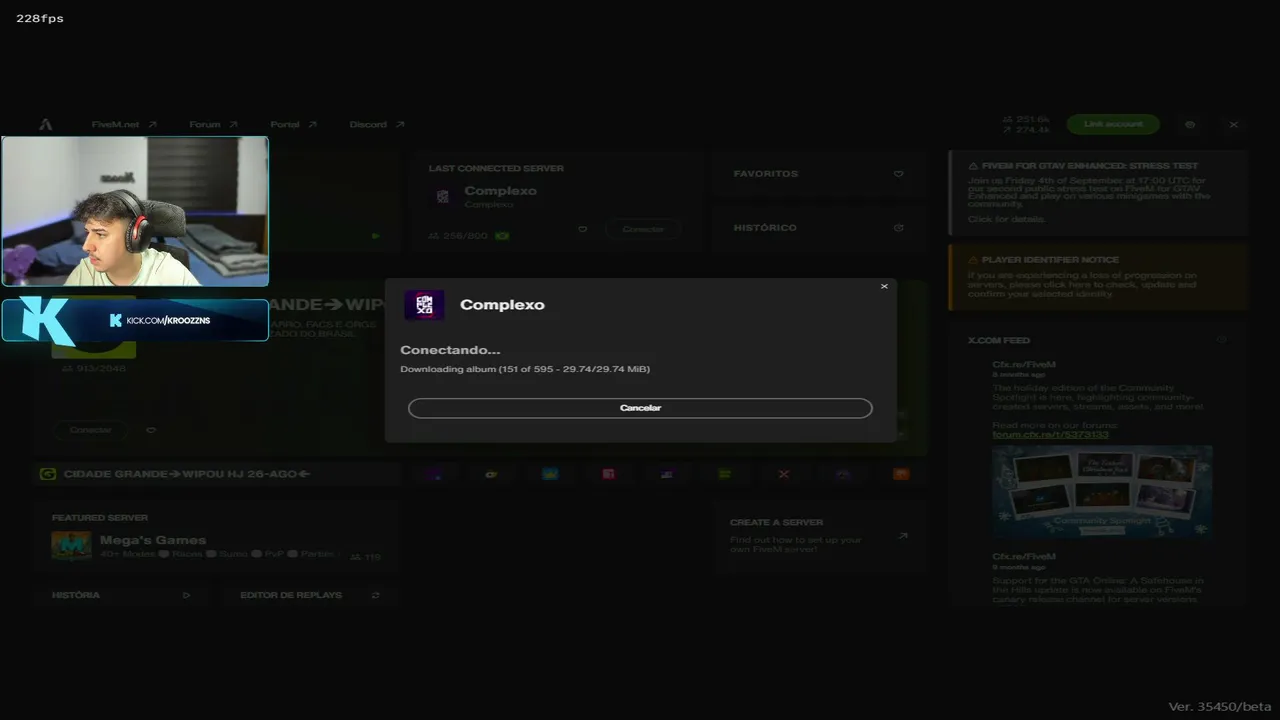Click the heart icon beside Favoritos
The height and width of the screenshot is (720, 1280).
click(898, 174)
